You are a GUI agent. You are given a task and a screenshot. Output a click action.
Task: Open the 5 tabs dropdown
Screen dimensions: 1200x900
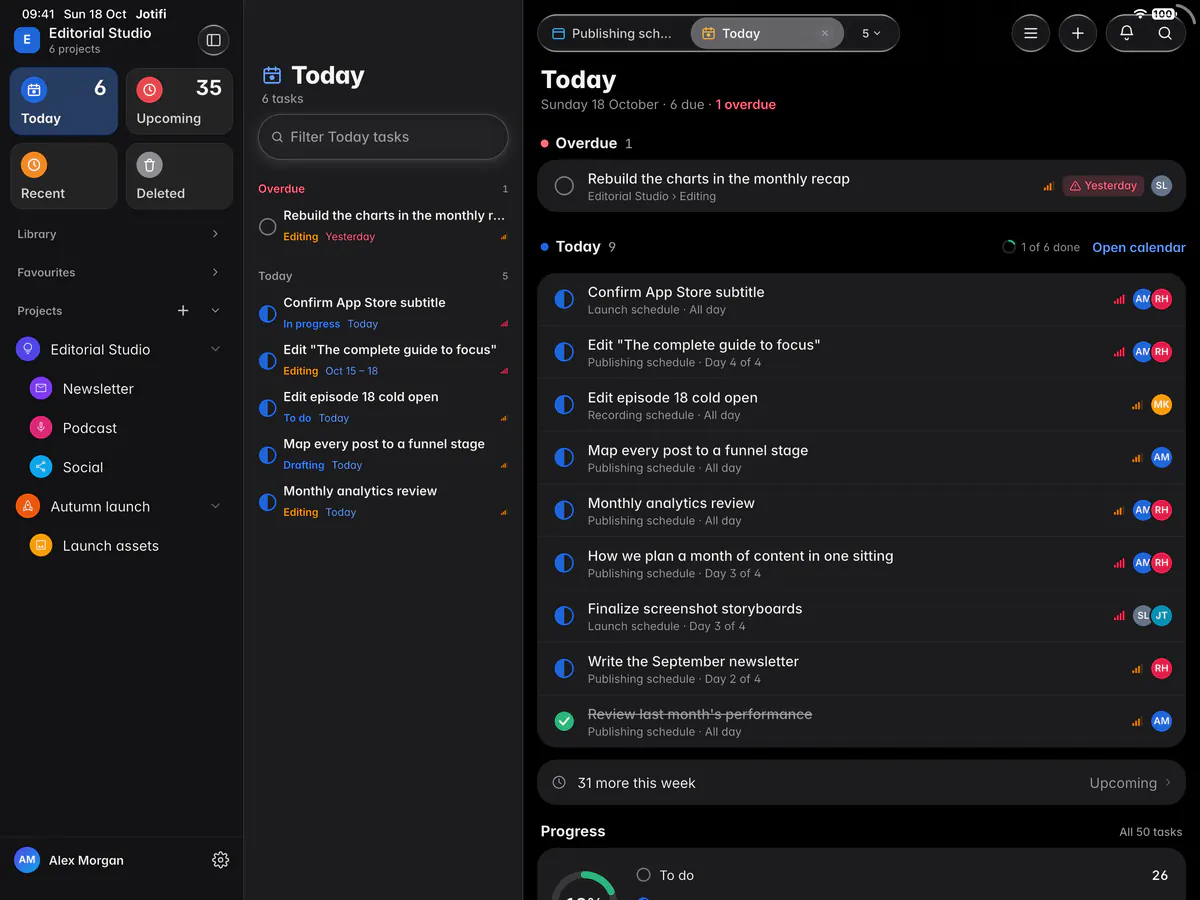tap(871, 33)
